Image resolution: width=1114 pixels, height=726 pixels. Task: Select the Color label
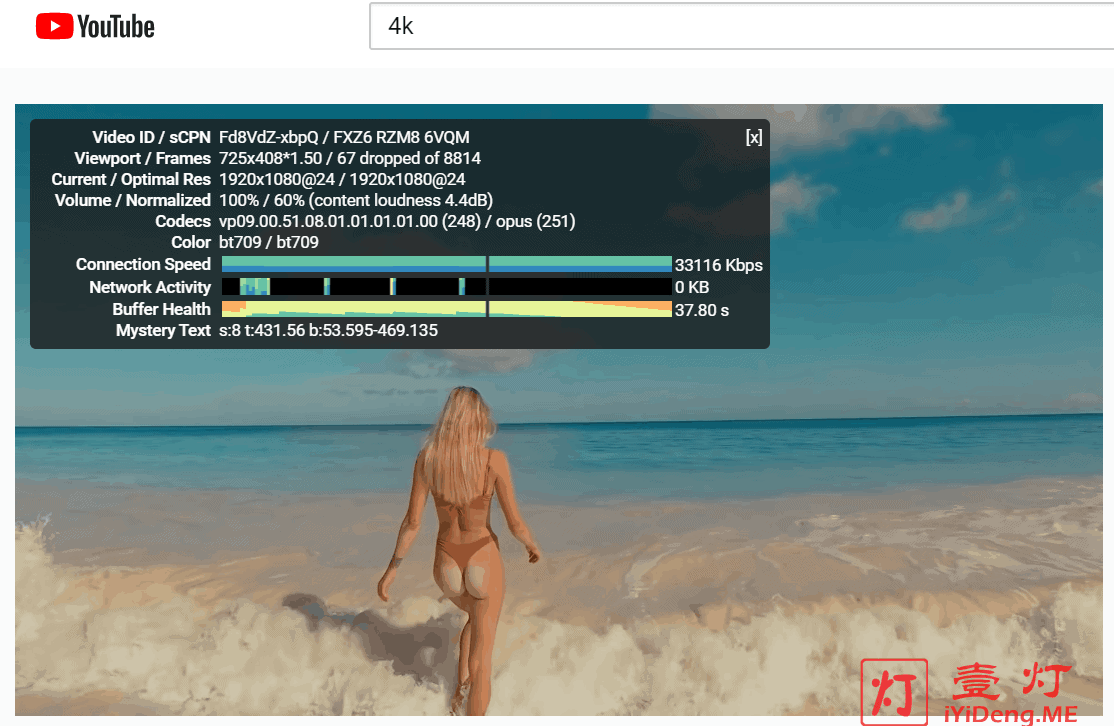point(190,242)
